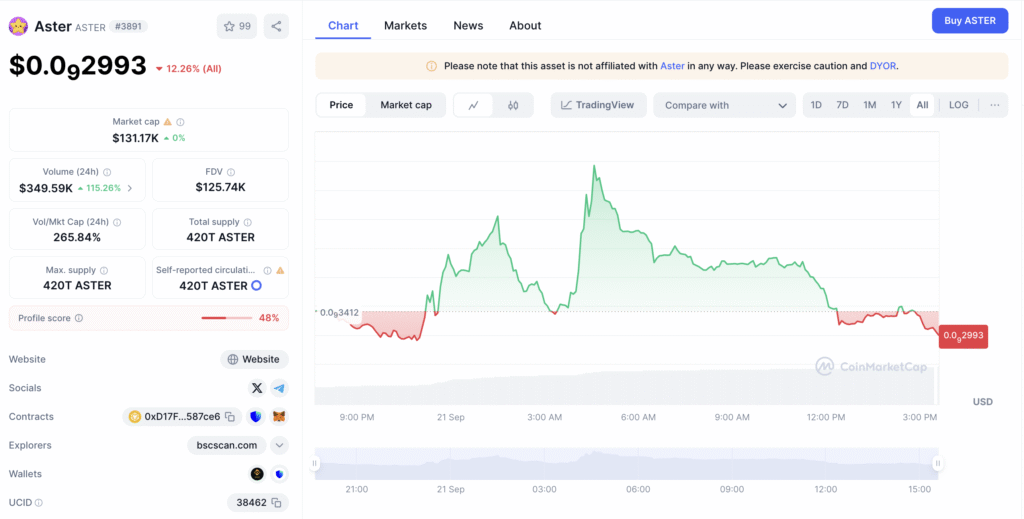Open the Compare with dropdown

[x=724, y=105]
